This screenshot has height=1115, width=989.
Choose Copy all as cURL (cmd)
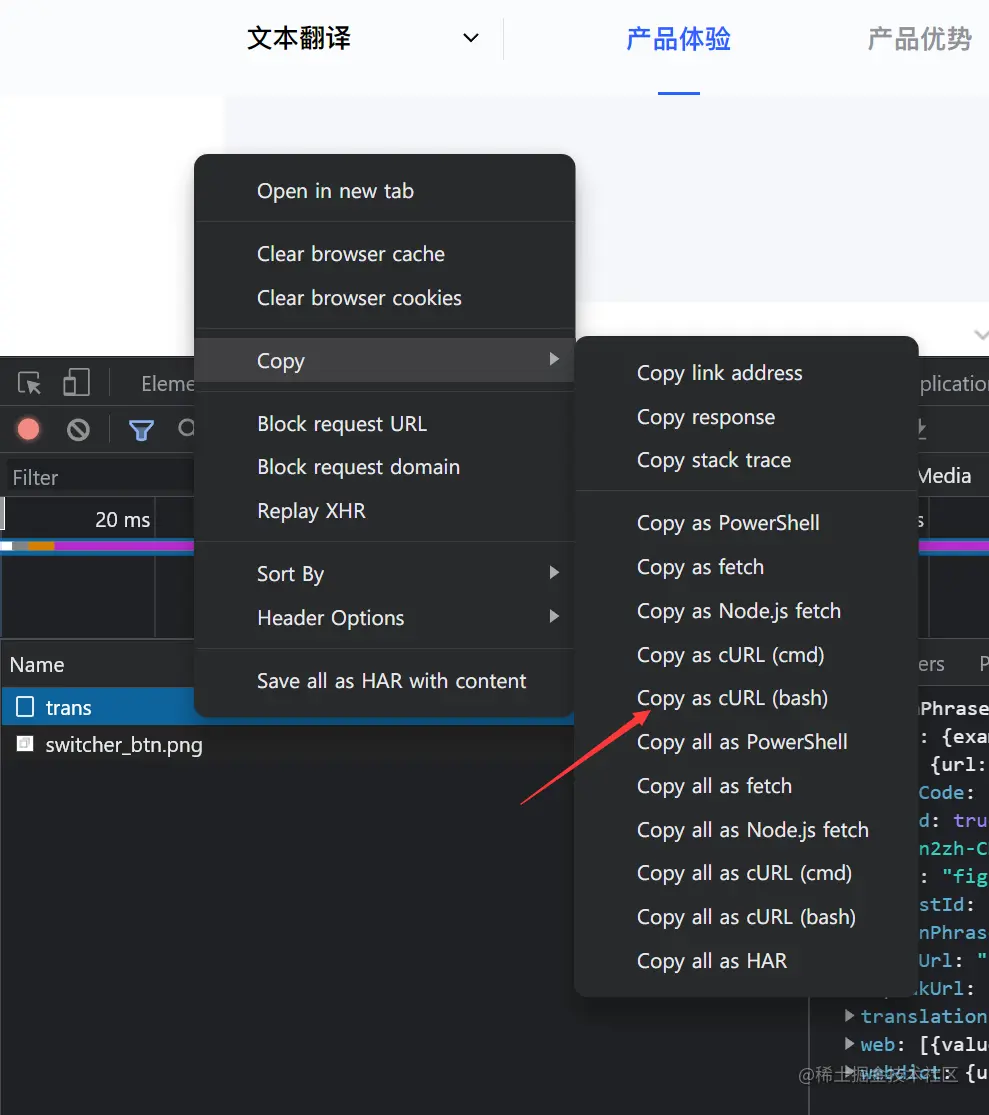[747, 873]
